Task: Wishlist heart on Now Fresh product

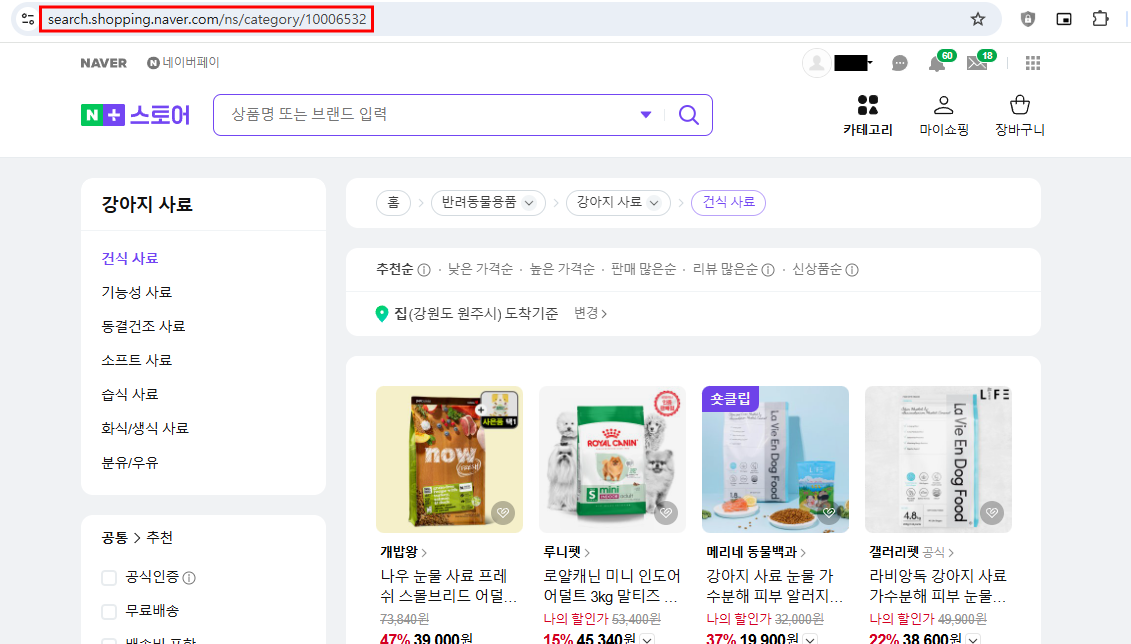Action: [503, 513]
